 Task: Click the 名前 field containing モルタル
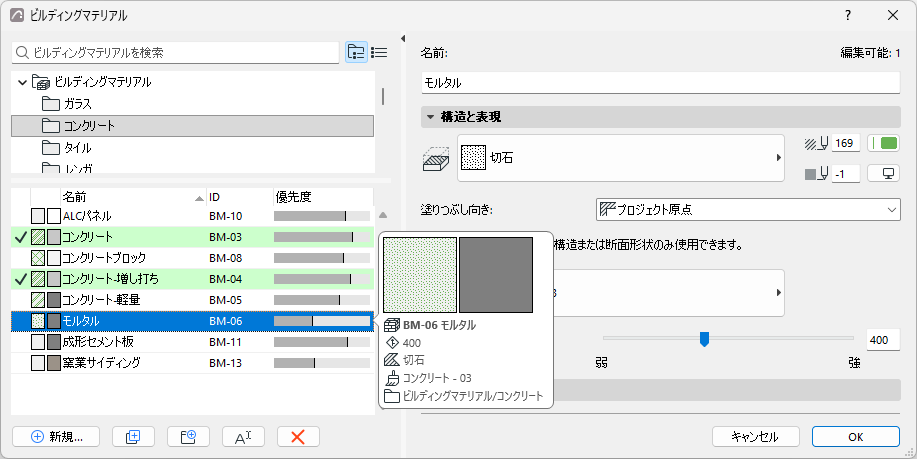660,83
